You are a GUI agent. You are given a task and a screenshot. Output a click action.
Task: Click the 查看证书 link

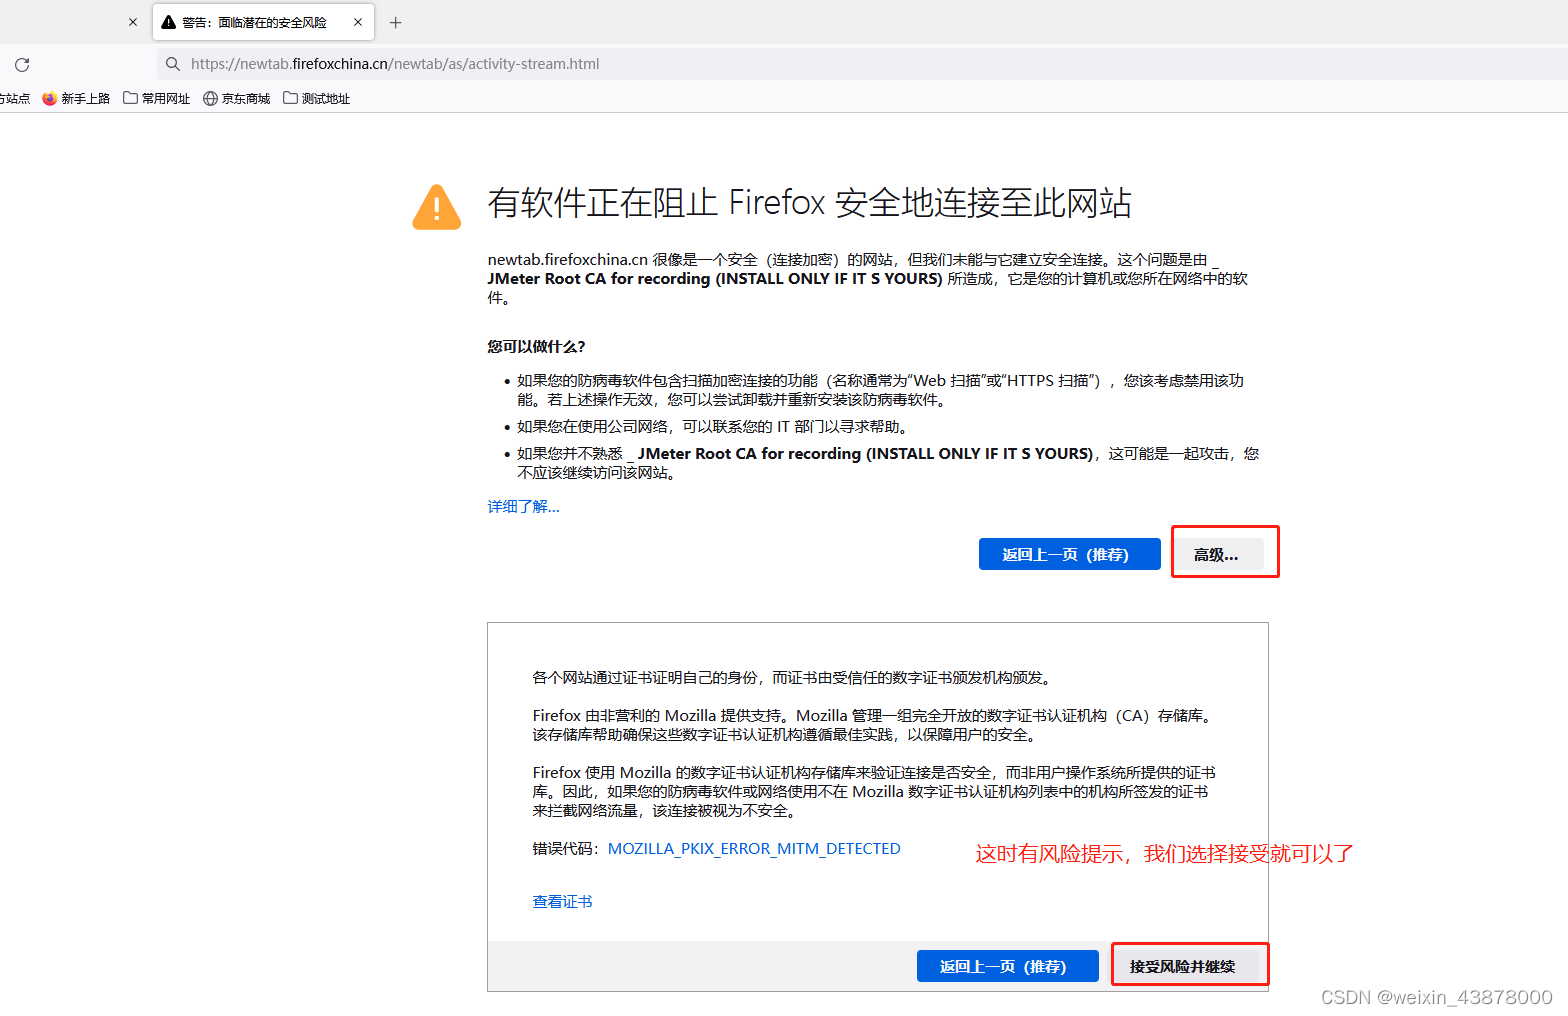pos(562,901)
